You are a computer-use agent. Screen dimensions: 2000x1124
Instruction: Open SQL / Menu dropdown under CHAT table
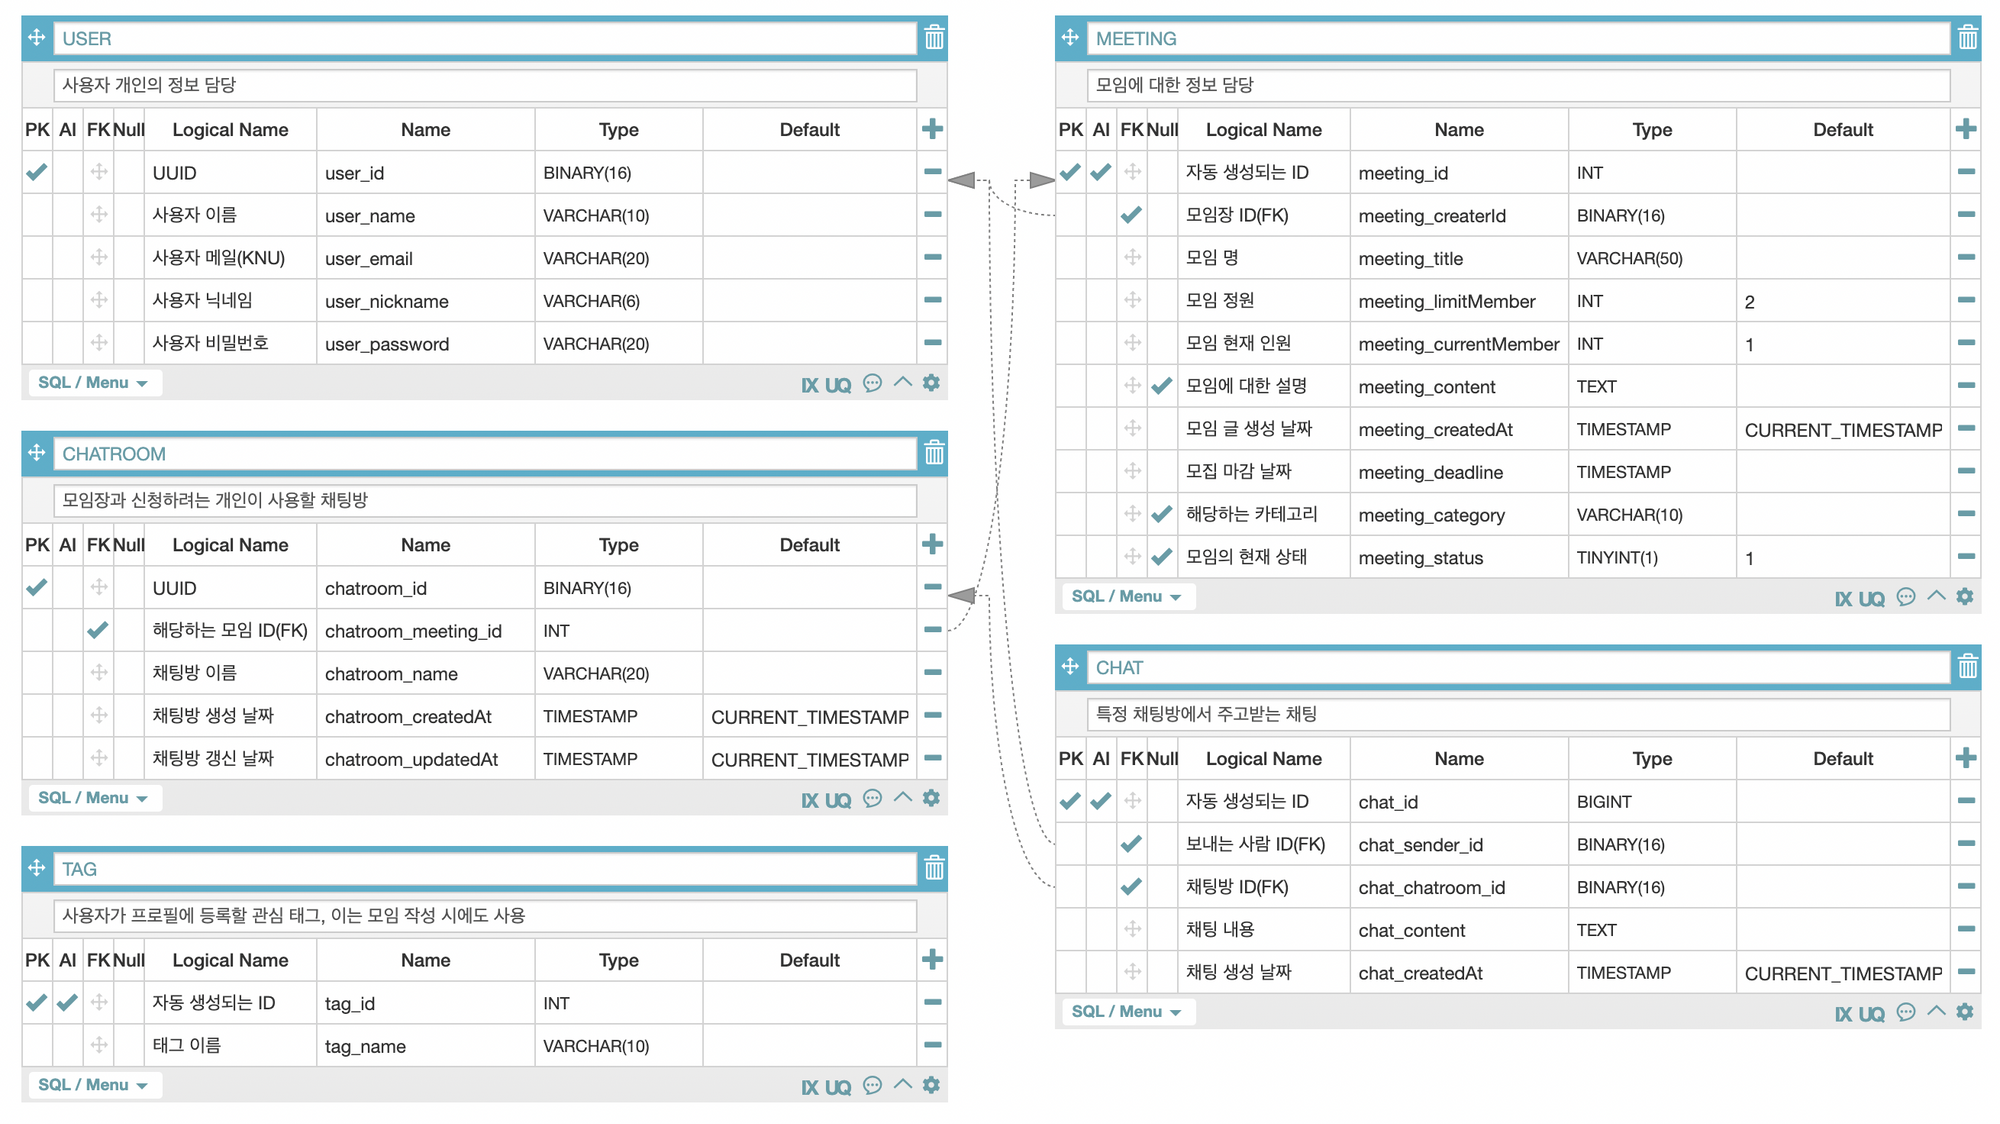click(1126, 1012)
